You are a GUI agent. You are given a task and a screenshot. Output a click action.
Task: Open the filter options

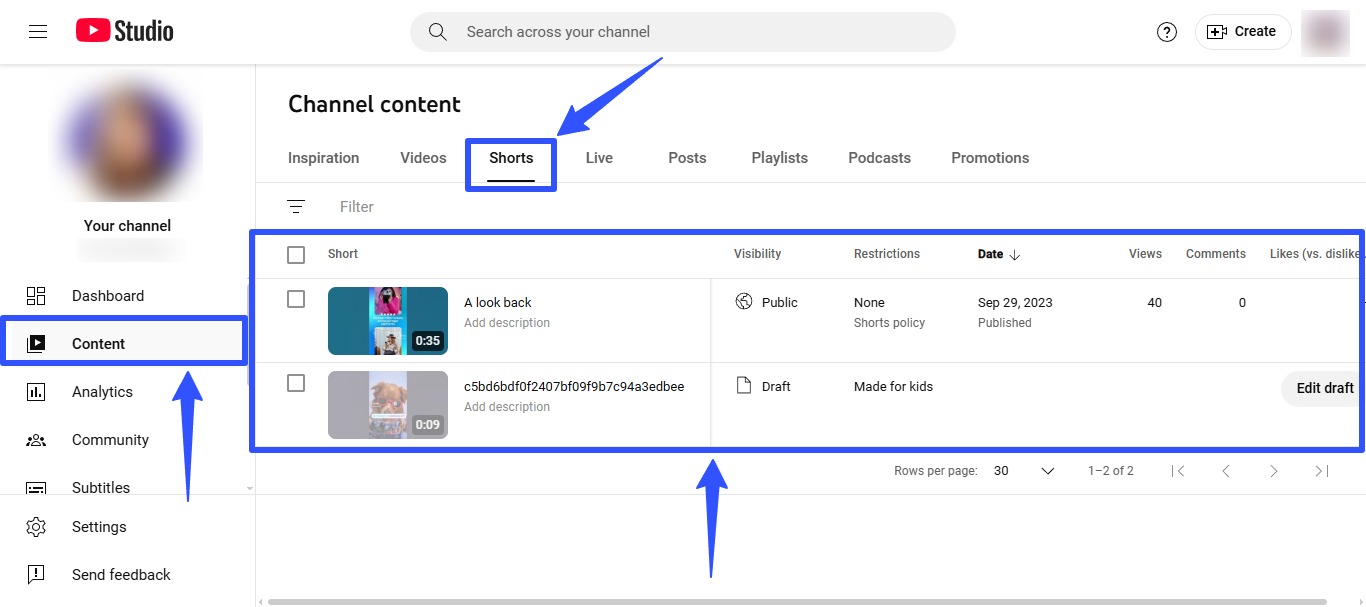[296, 205]
